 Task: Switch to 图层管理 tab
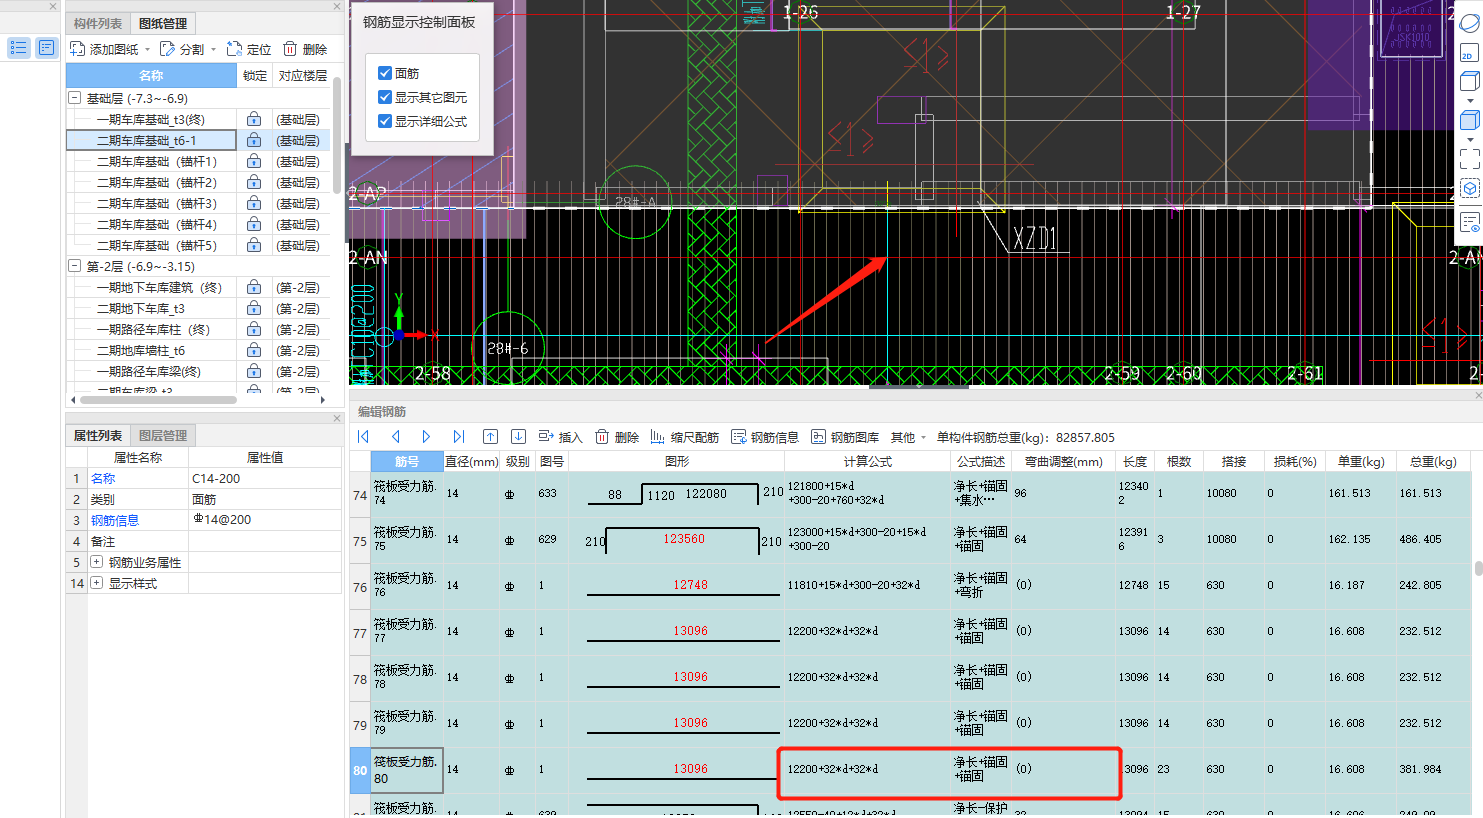(163, 435)
